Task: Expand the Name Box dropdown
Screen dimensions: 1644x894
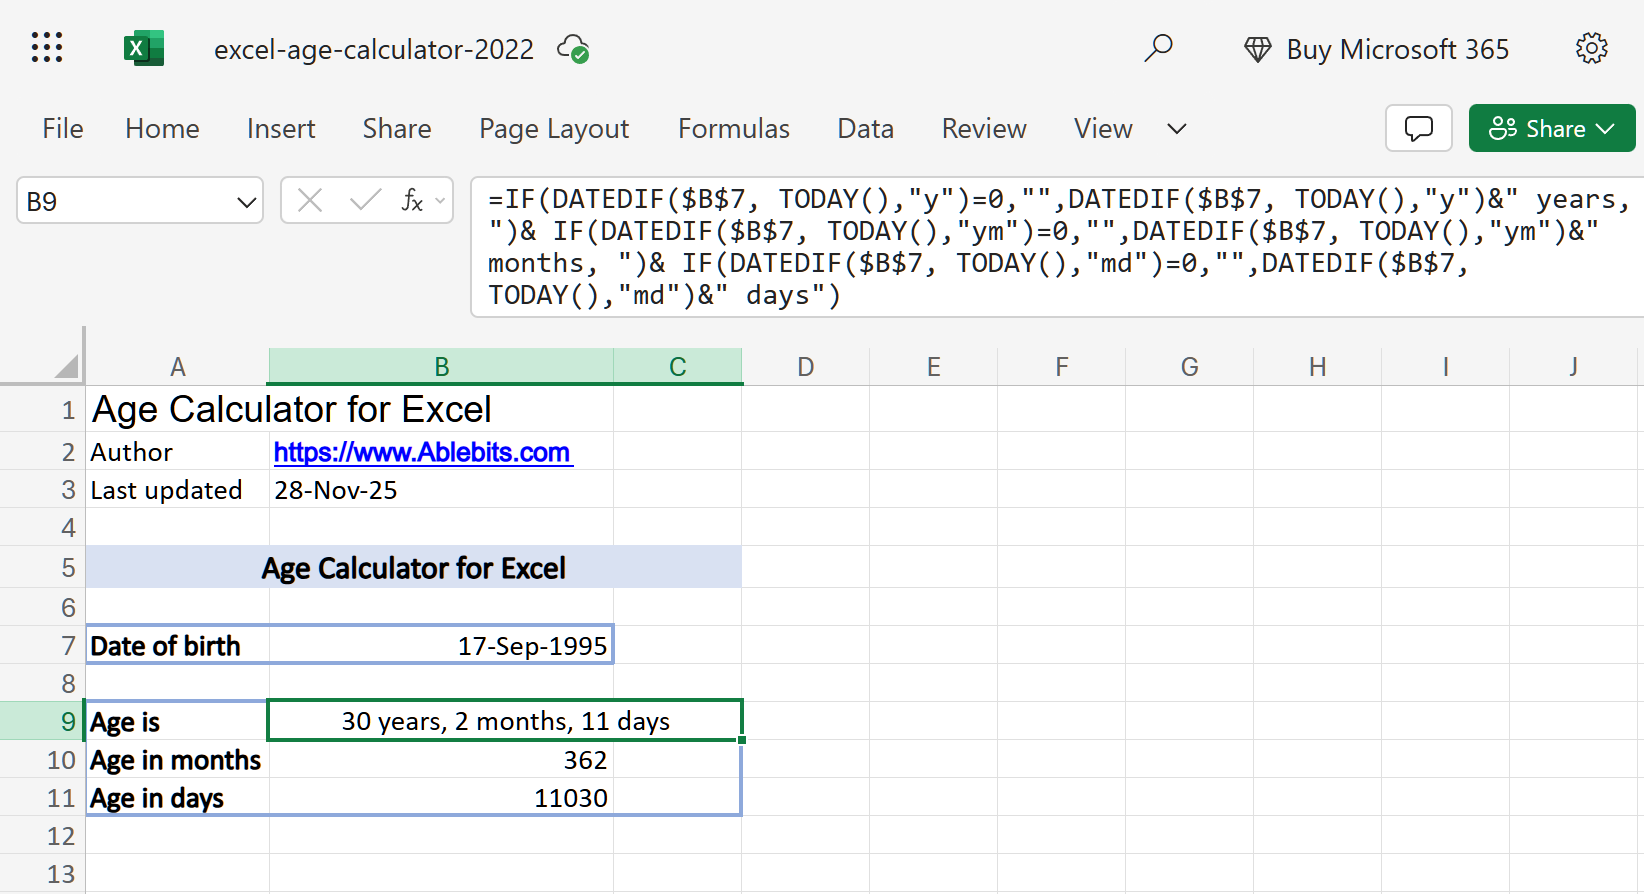Action: coord(246,202)
